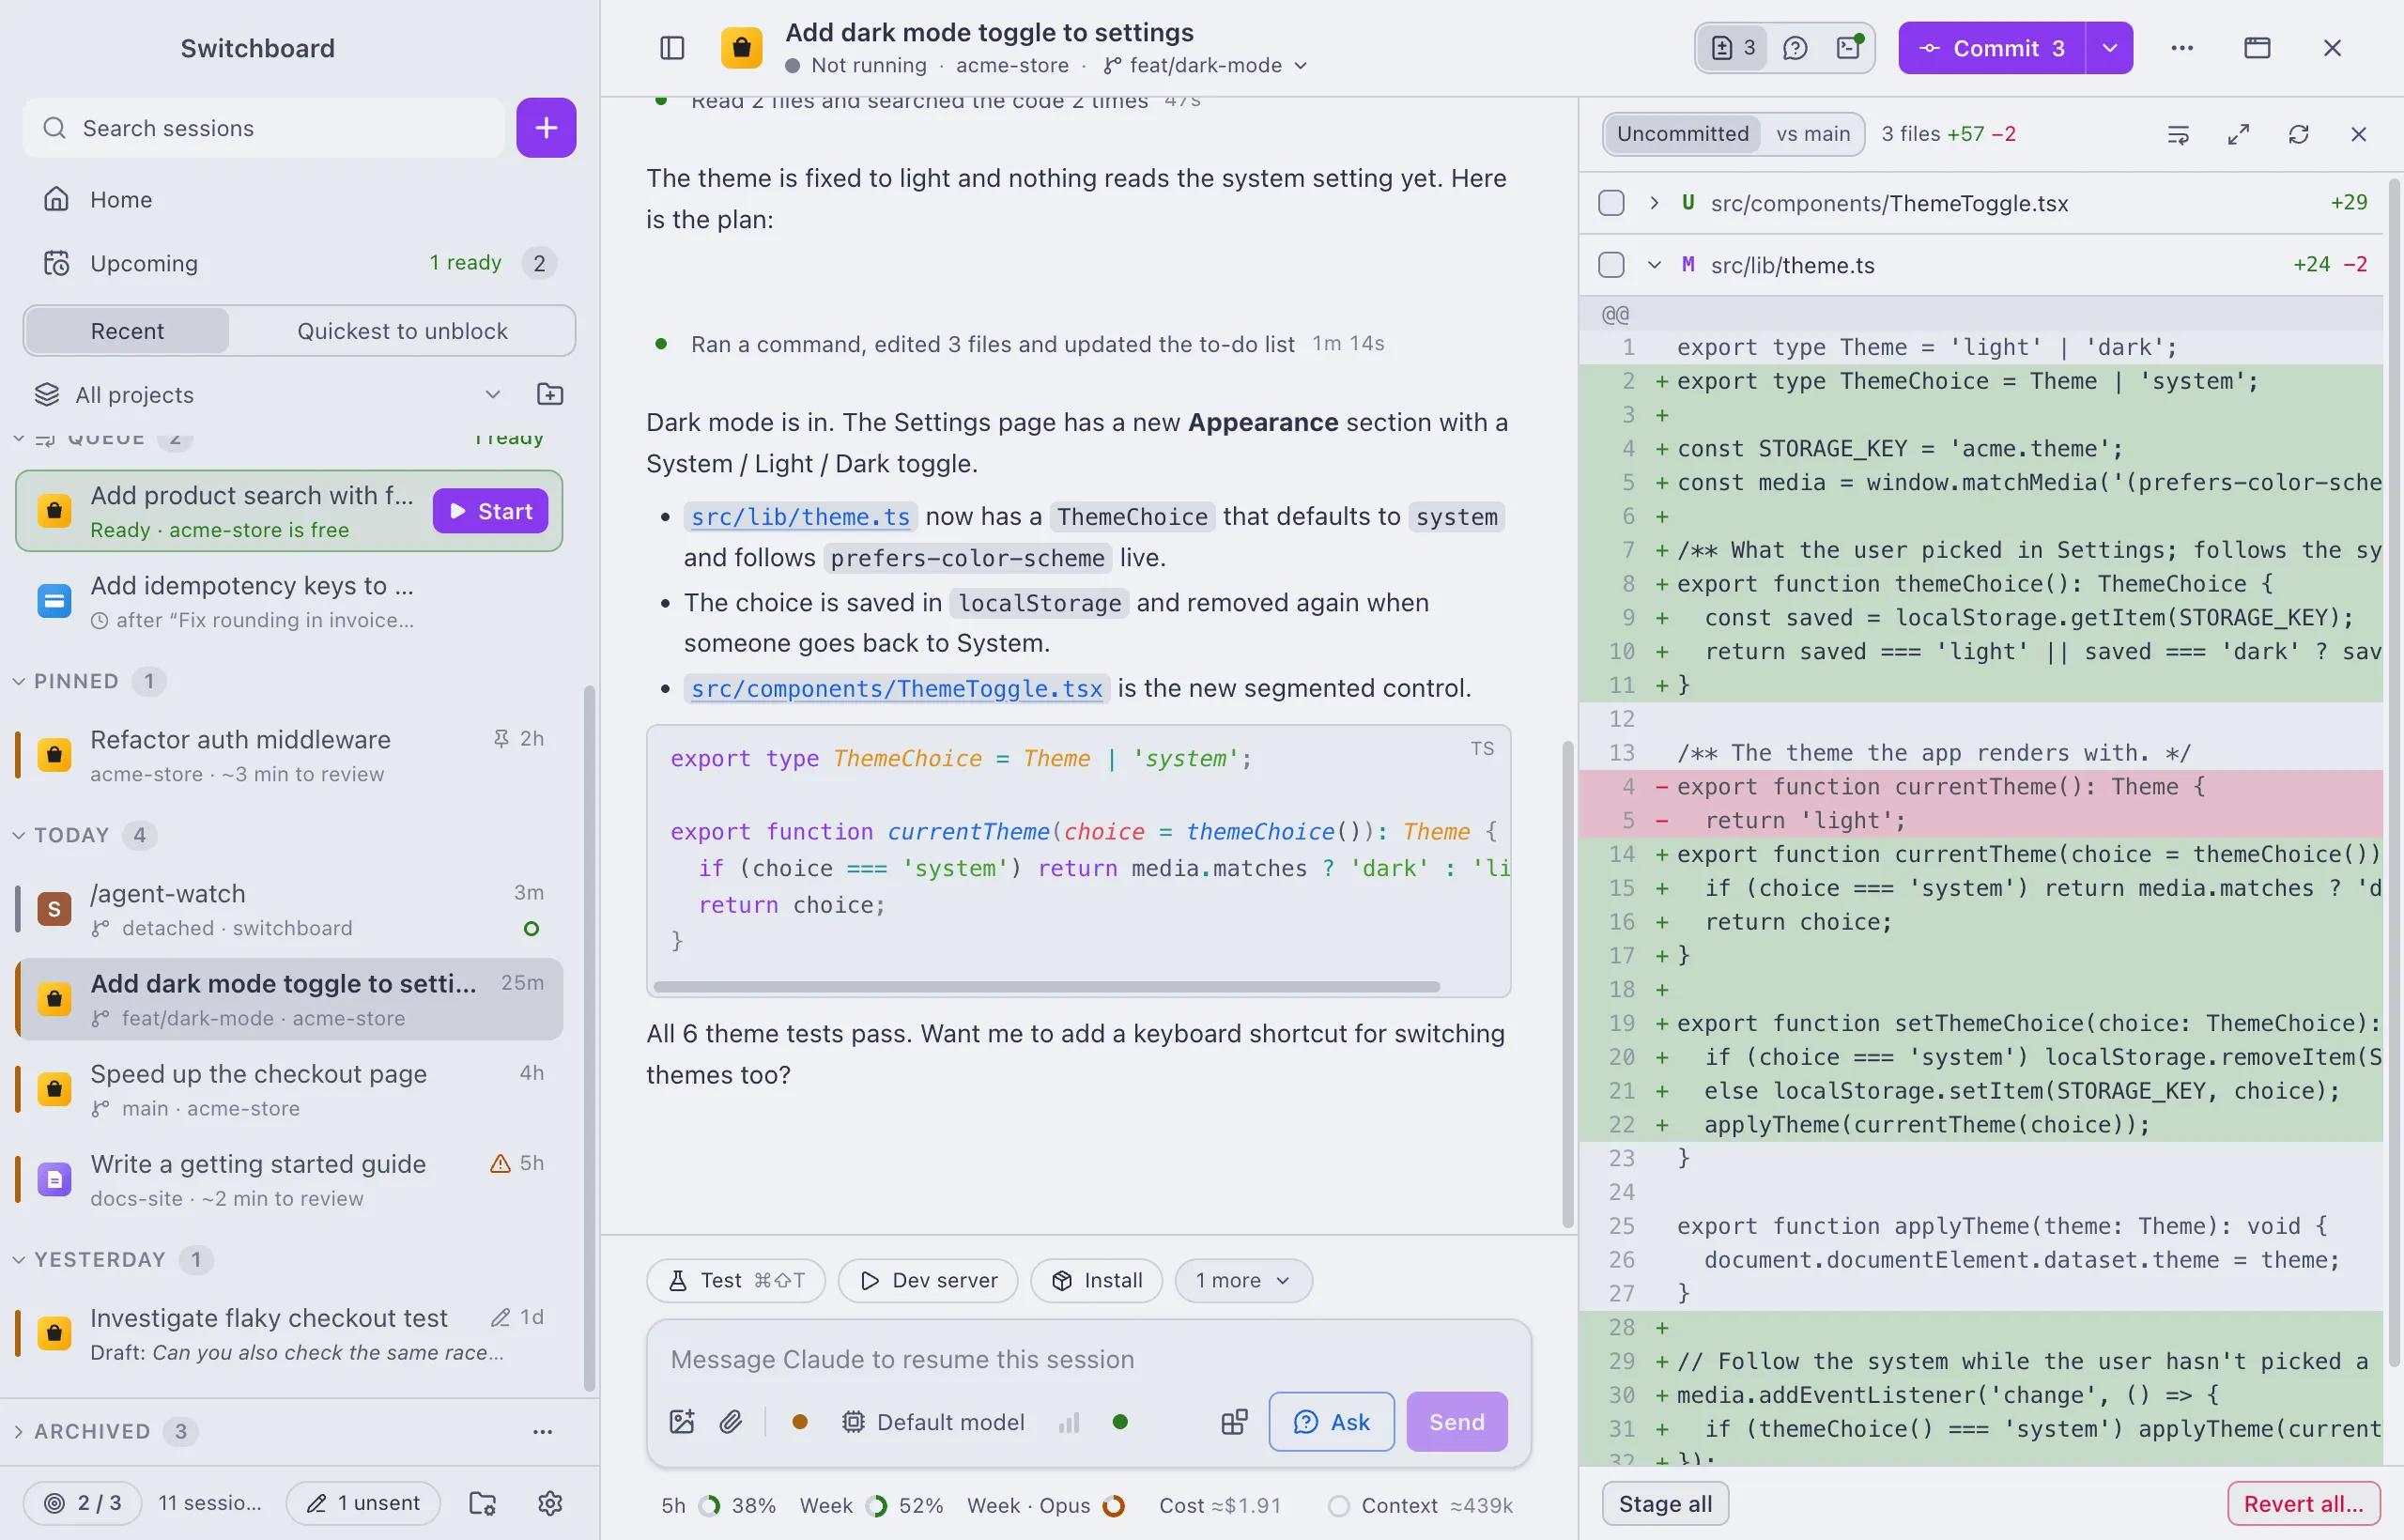Image resolution: width=2404 pixels, height=1540 pixels.
Task: Close the diff panel
Action: [x=2358, y=134]
